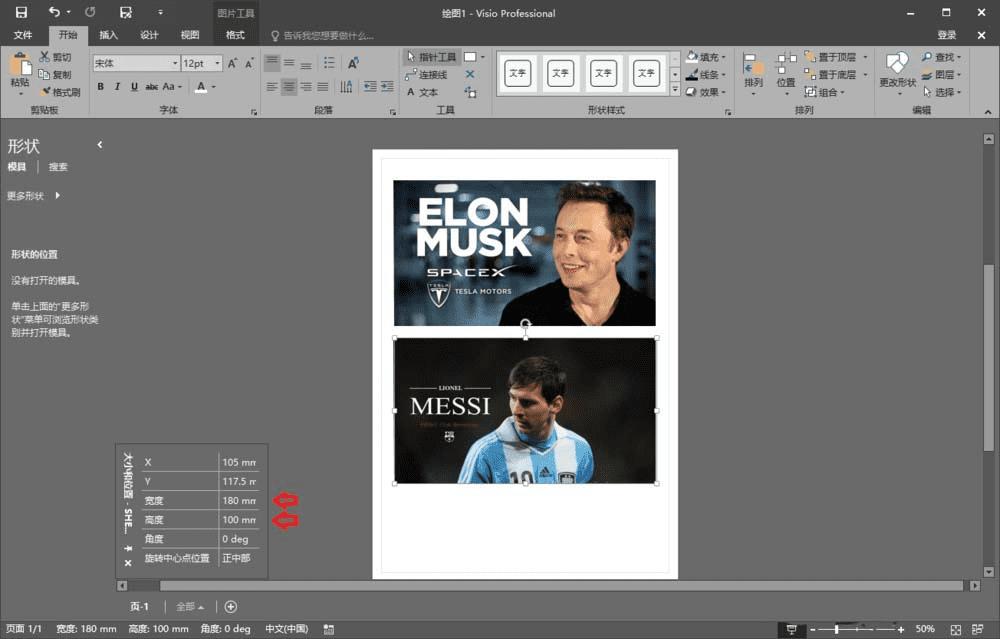Toggle Underline formatting
This screenshot has width=1000, height=639.
(133, 87)
